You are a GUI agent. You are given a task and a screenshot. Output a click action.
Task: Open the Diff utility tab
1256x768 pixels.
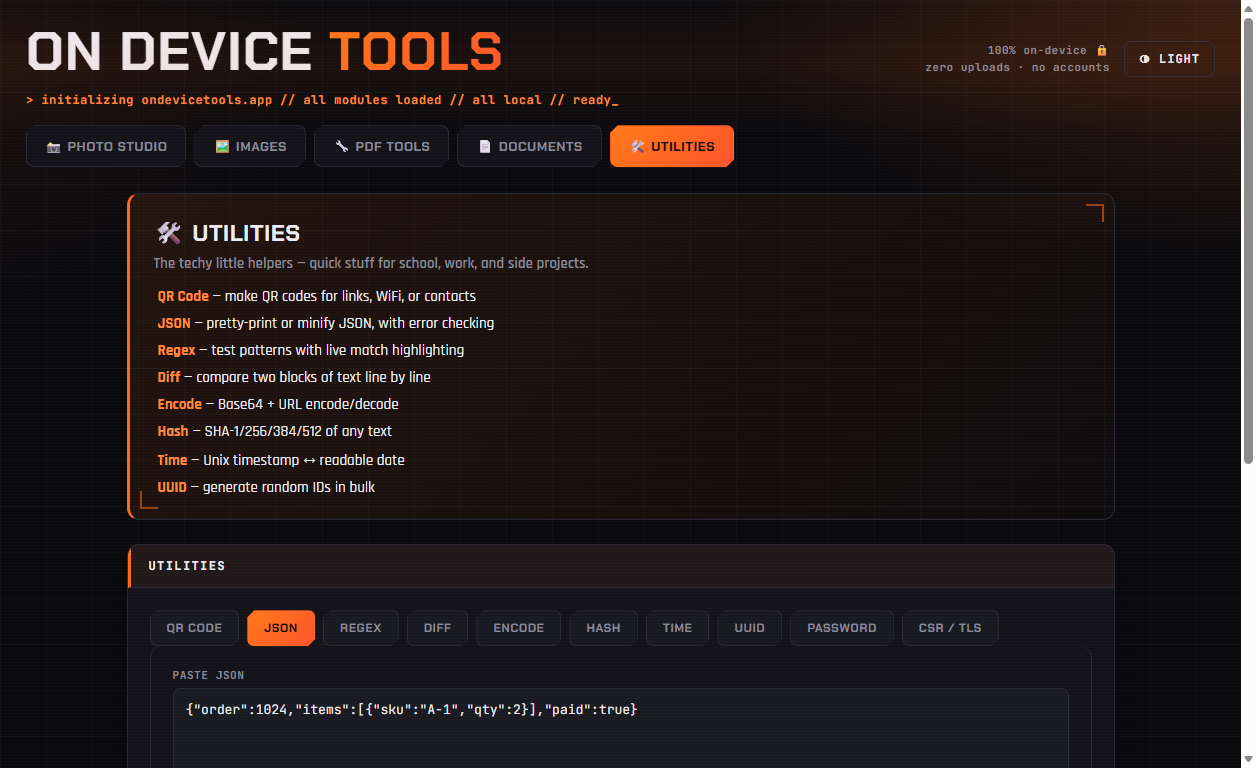[x=438, y=628]
